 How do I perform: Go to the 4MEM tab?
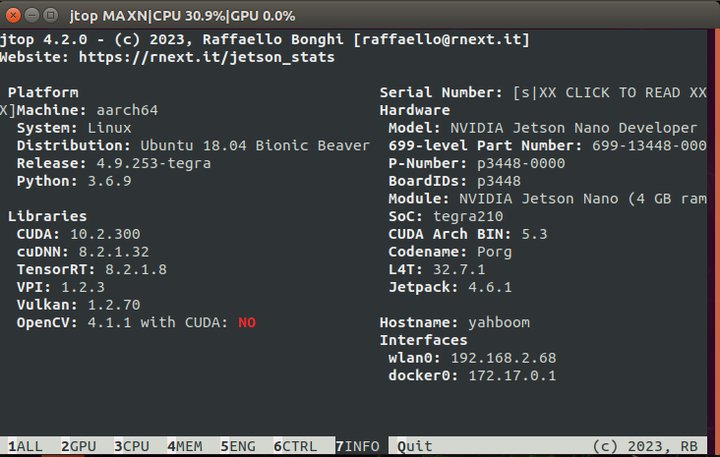click(185, 446)
